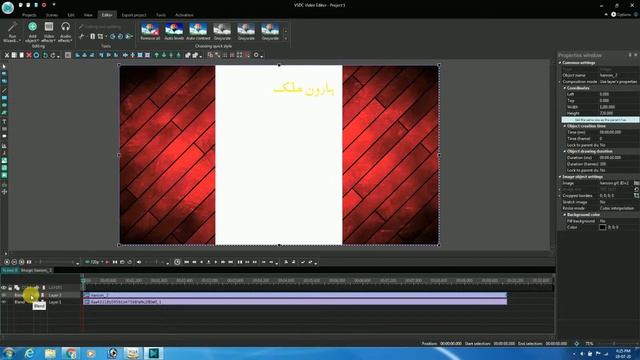The width and height of the screenshot is (640, 360).
Task: Click the Width value field
Action: click(x=618, y=107)
